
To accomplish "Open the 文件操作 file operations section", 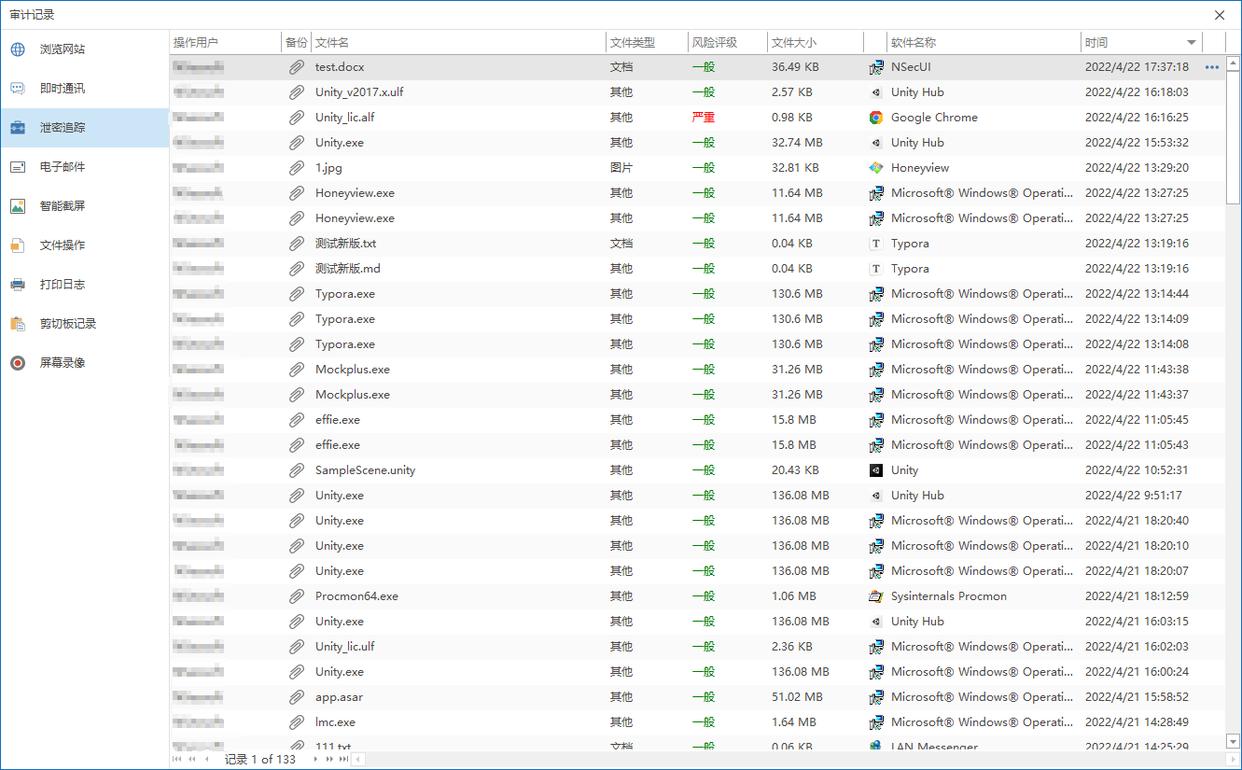I will (62, 245).
